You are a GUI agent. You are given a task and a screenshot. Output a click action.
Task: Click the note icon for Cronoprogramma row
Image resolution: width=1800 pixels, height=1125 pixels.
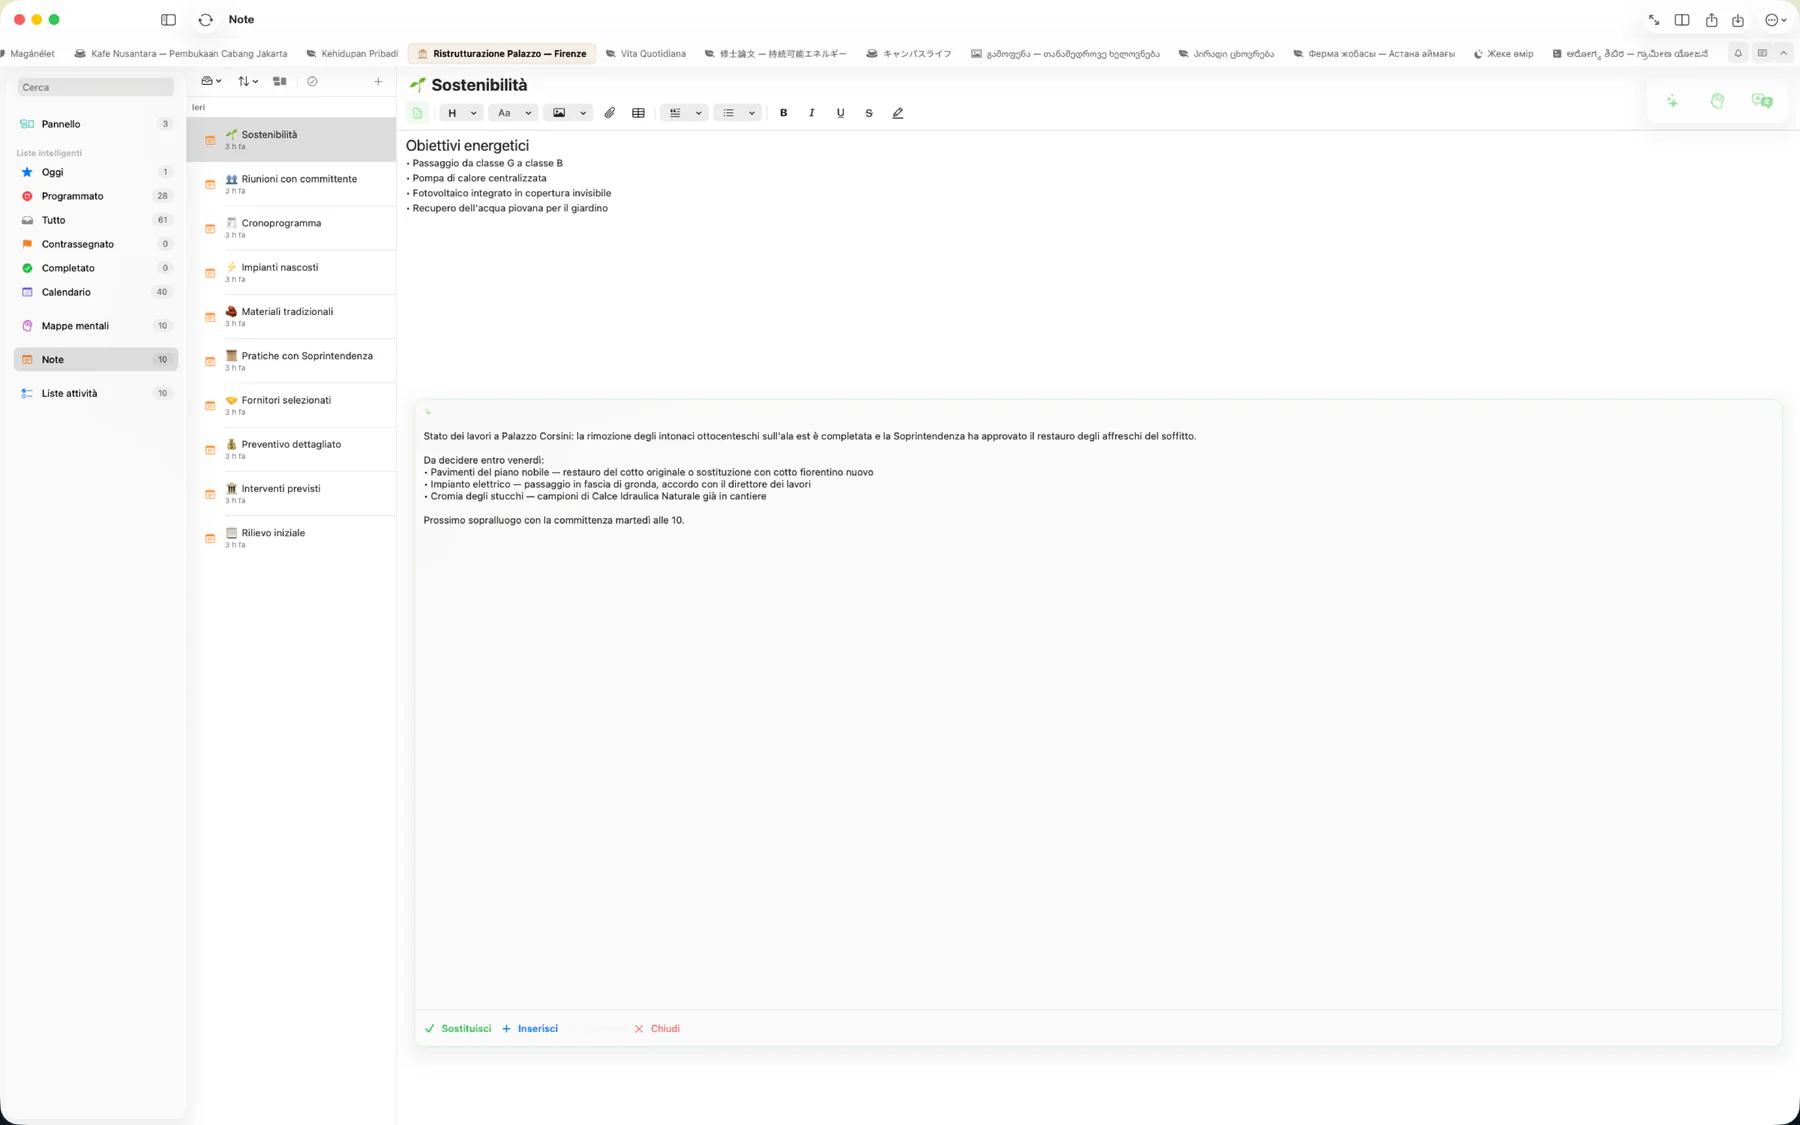click(x=210, y=229)
